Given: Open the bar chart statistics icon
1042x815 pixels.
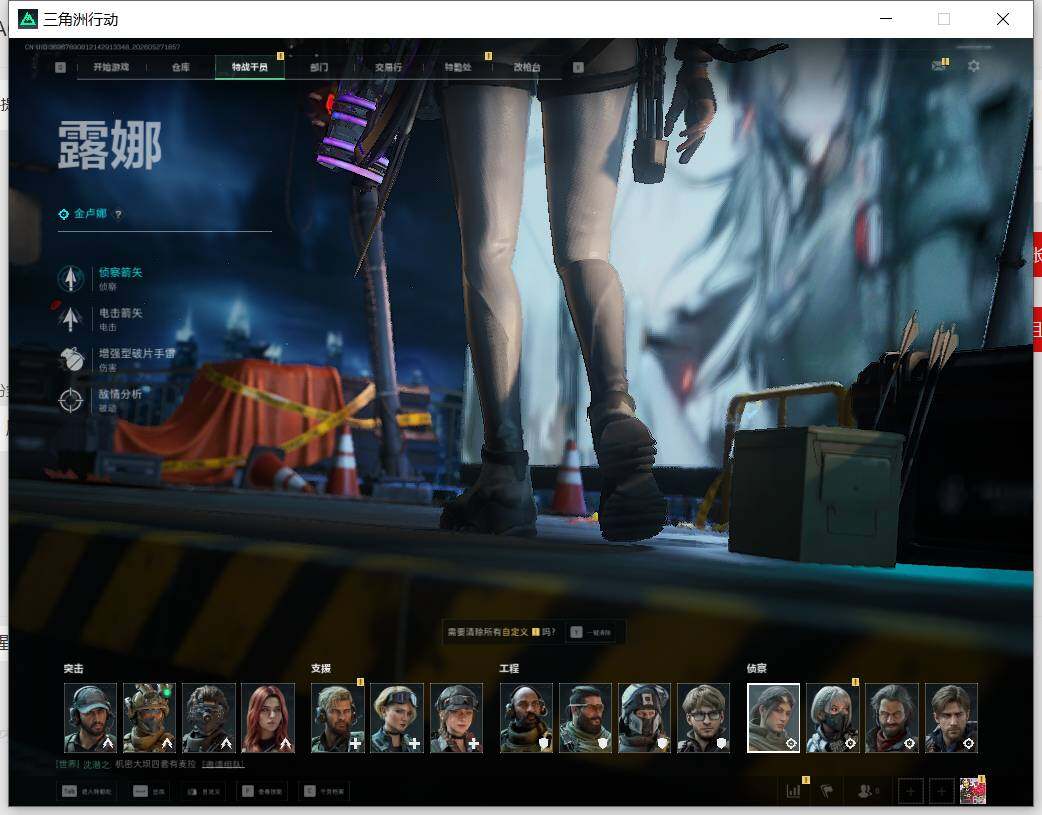Looking at the screenshot, I should coord(793,791).
